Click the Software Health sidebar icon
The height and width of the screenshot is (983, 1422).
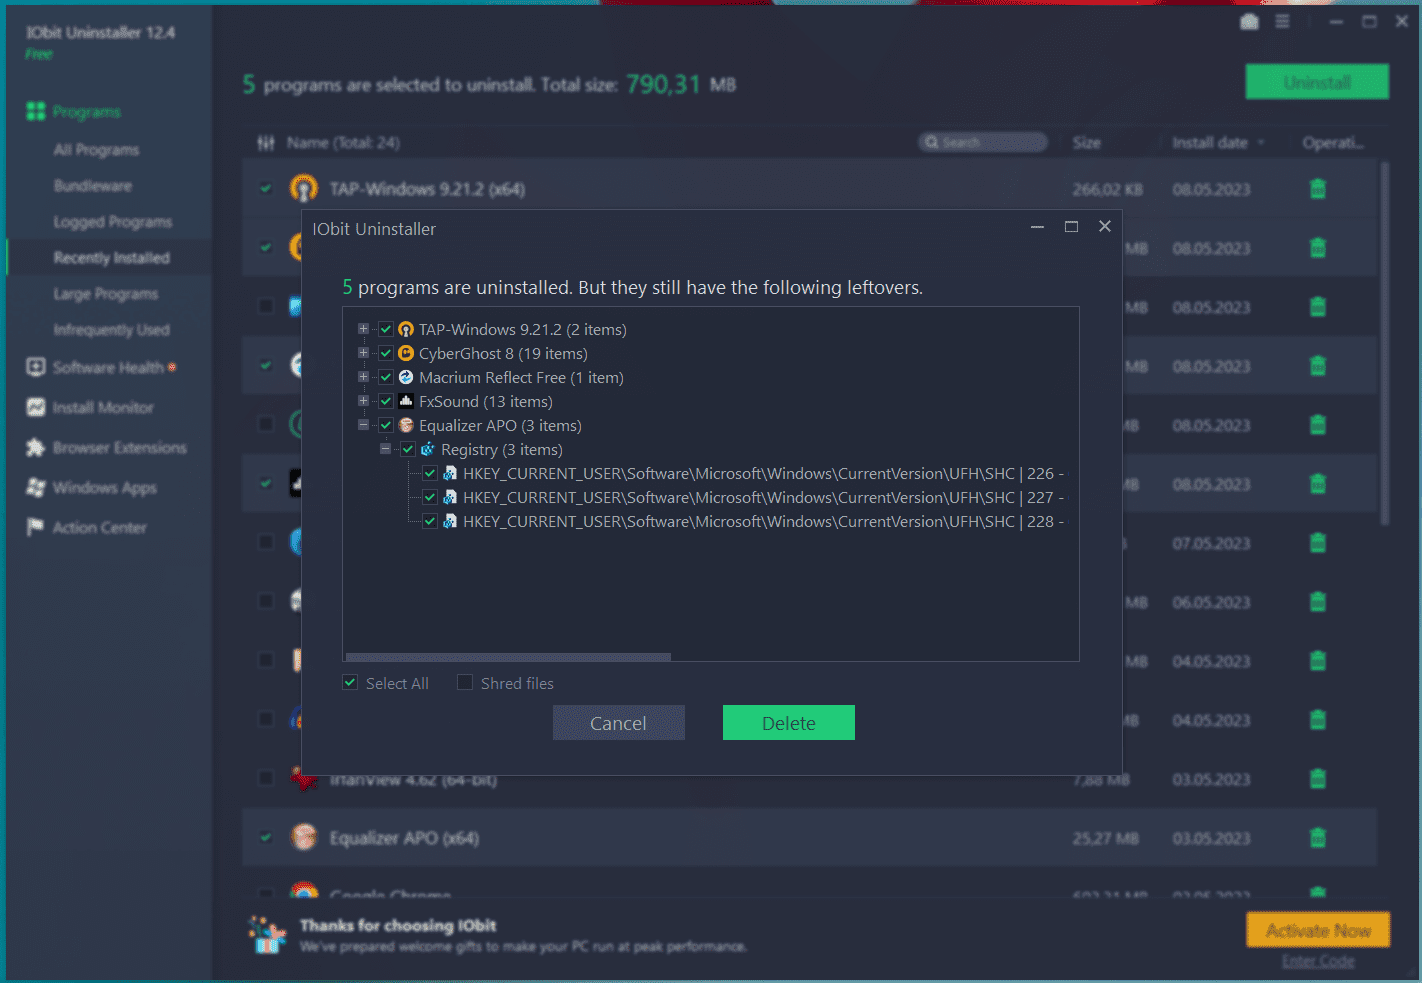coord(36,367)
